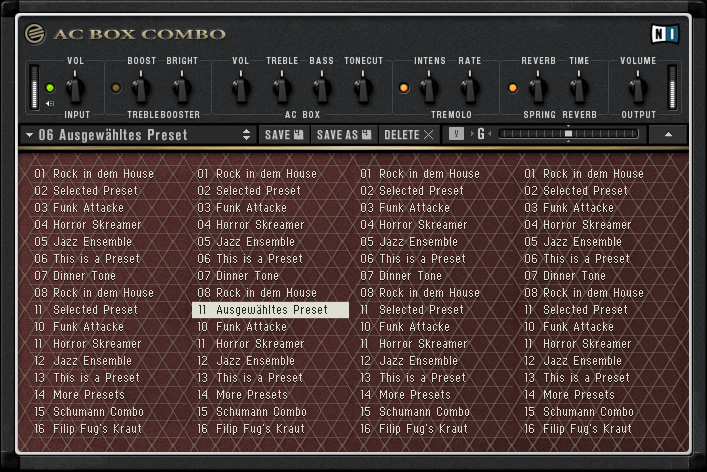Select 06 This is a Preset in fourth column
The width and height of the screenshot is (707, 472).
pos(577,259)
